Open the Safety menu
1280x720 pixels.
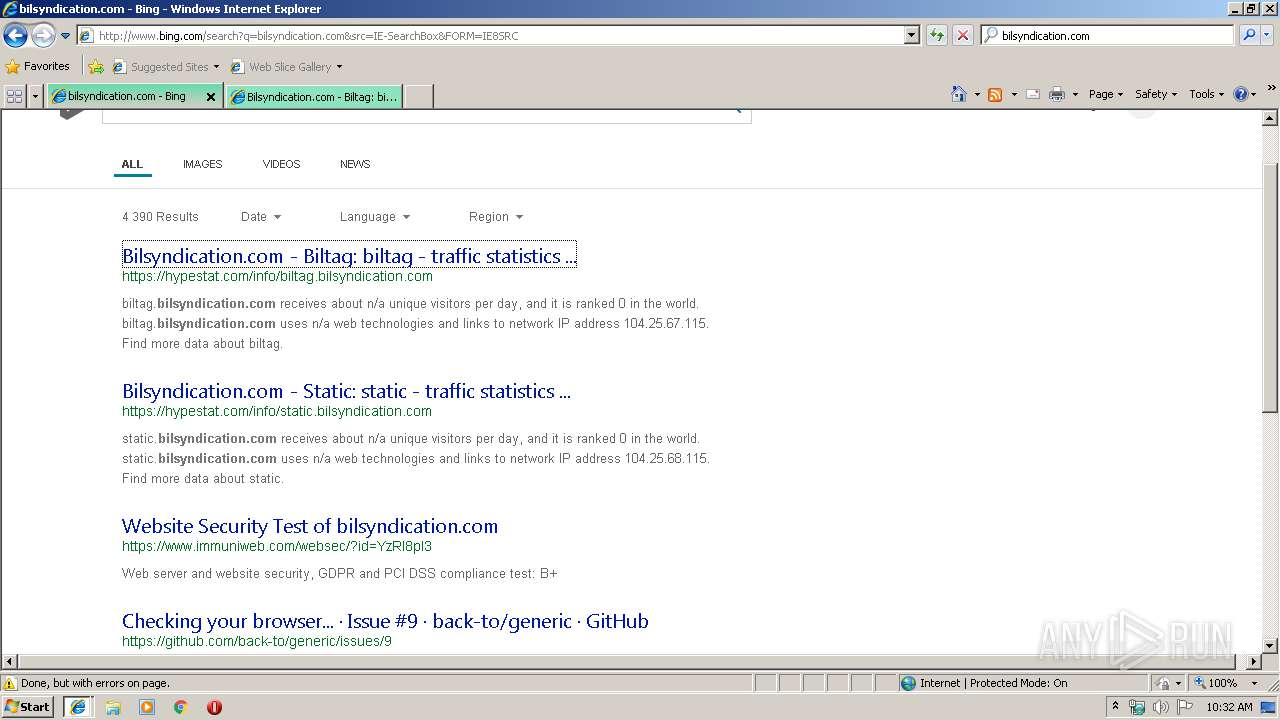click(x=1155, y=94)
